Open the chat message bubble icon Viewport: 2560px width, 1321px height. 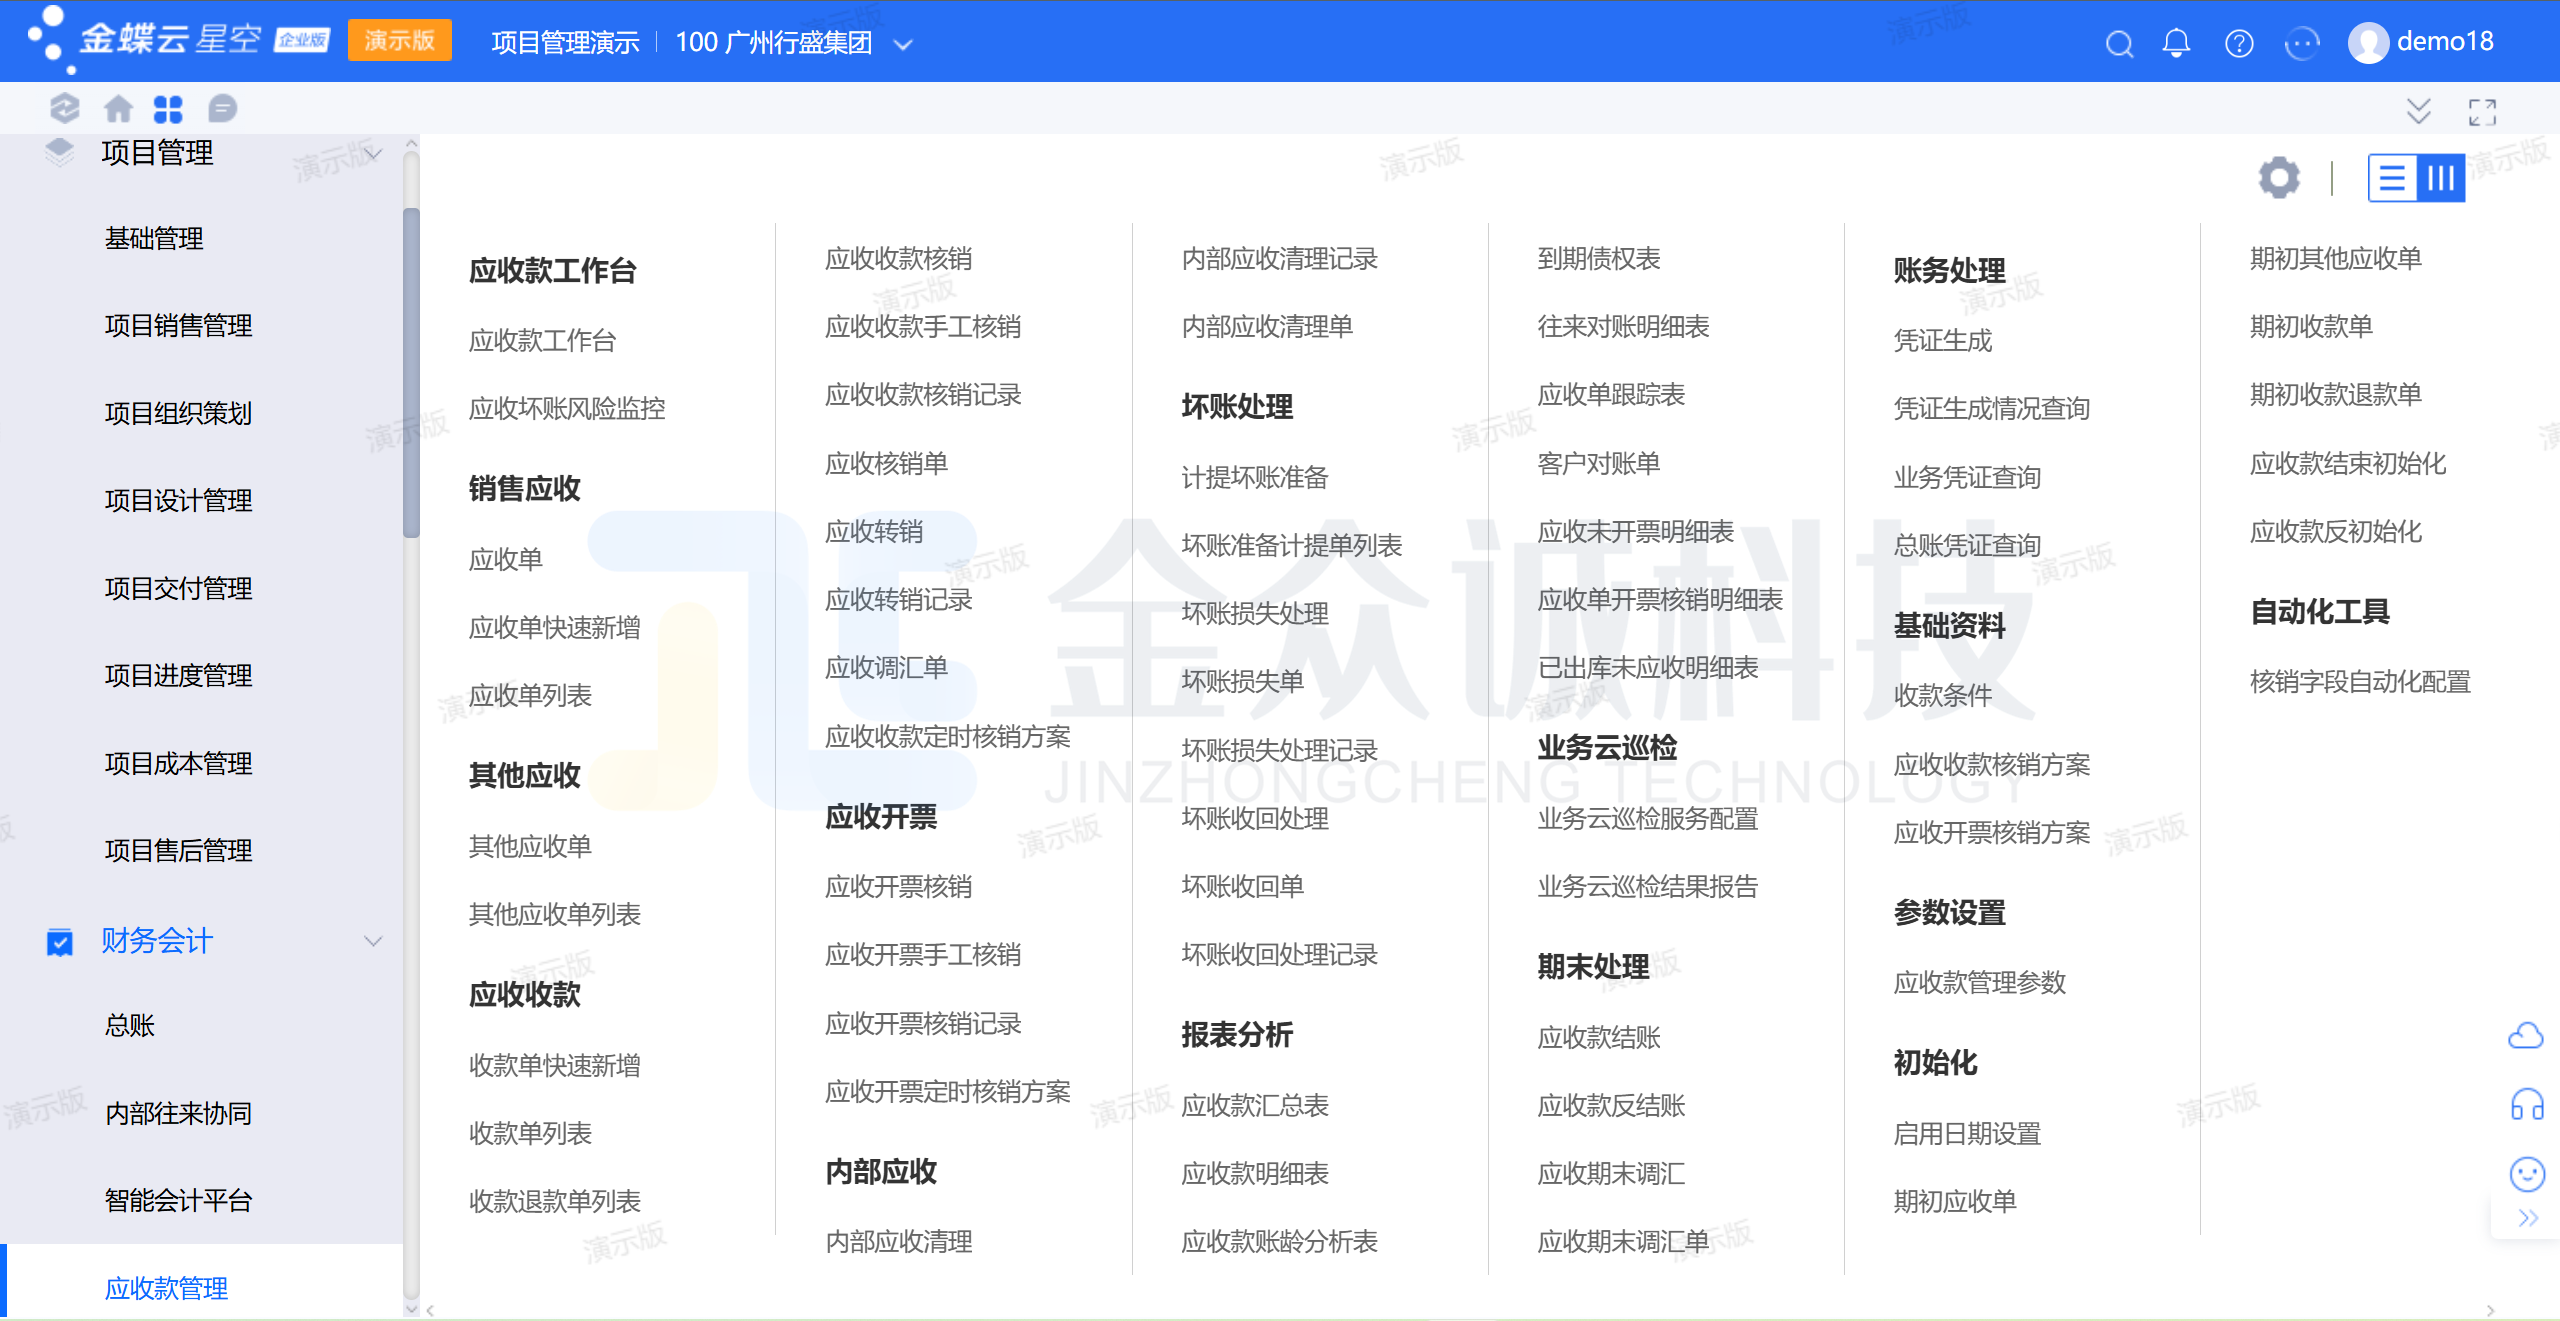[222, 108]
